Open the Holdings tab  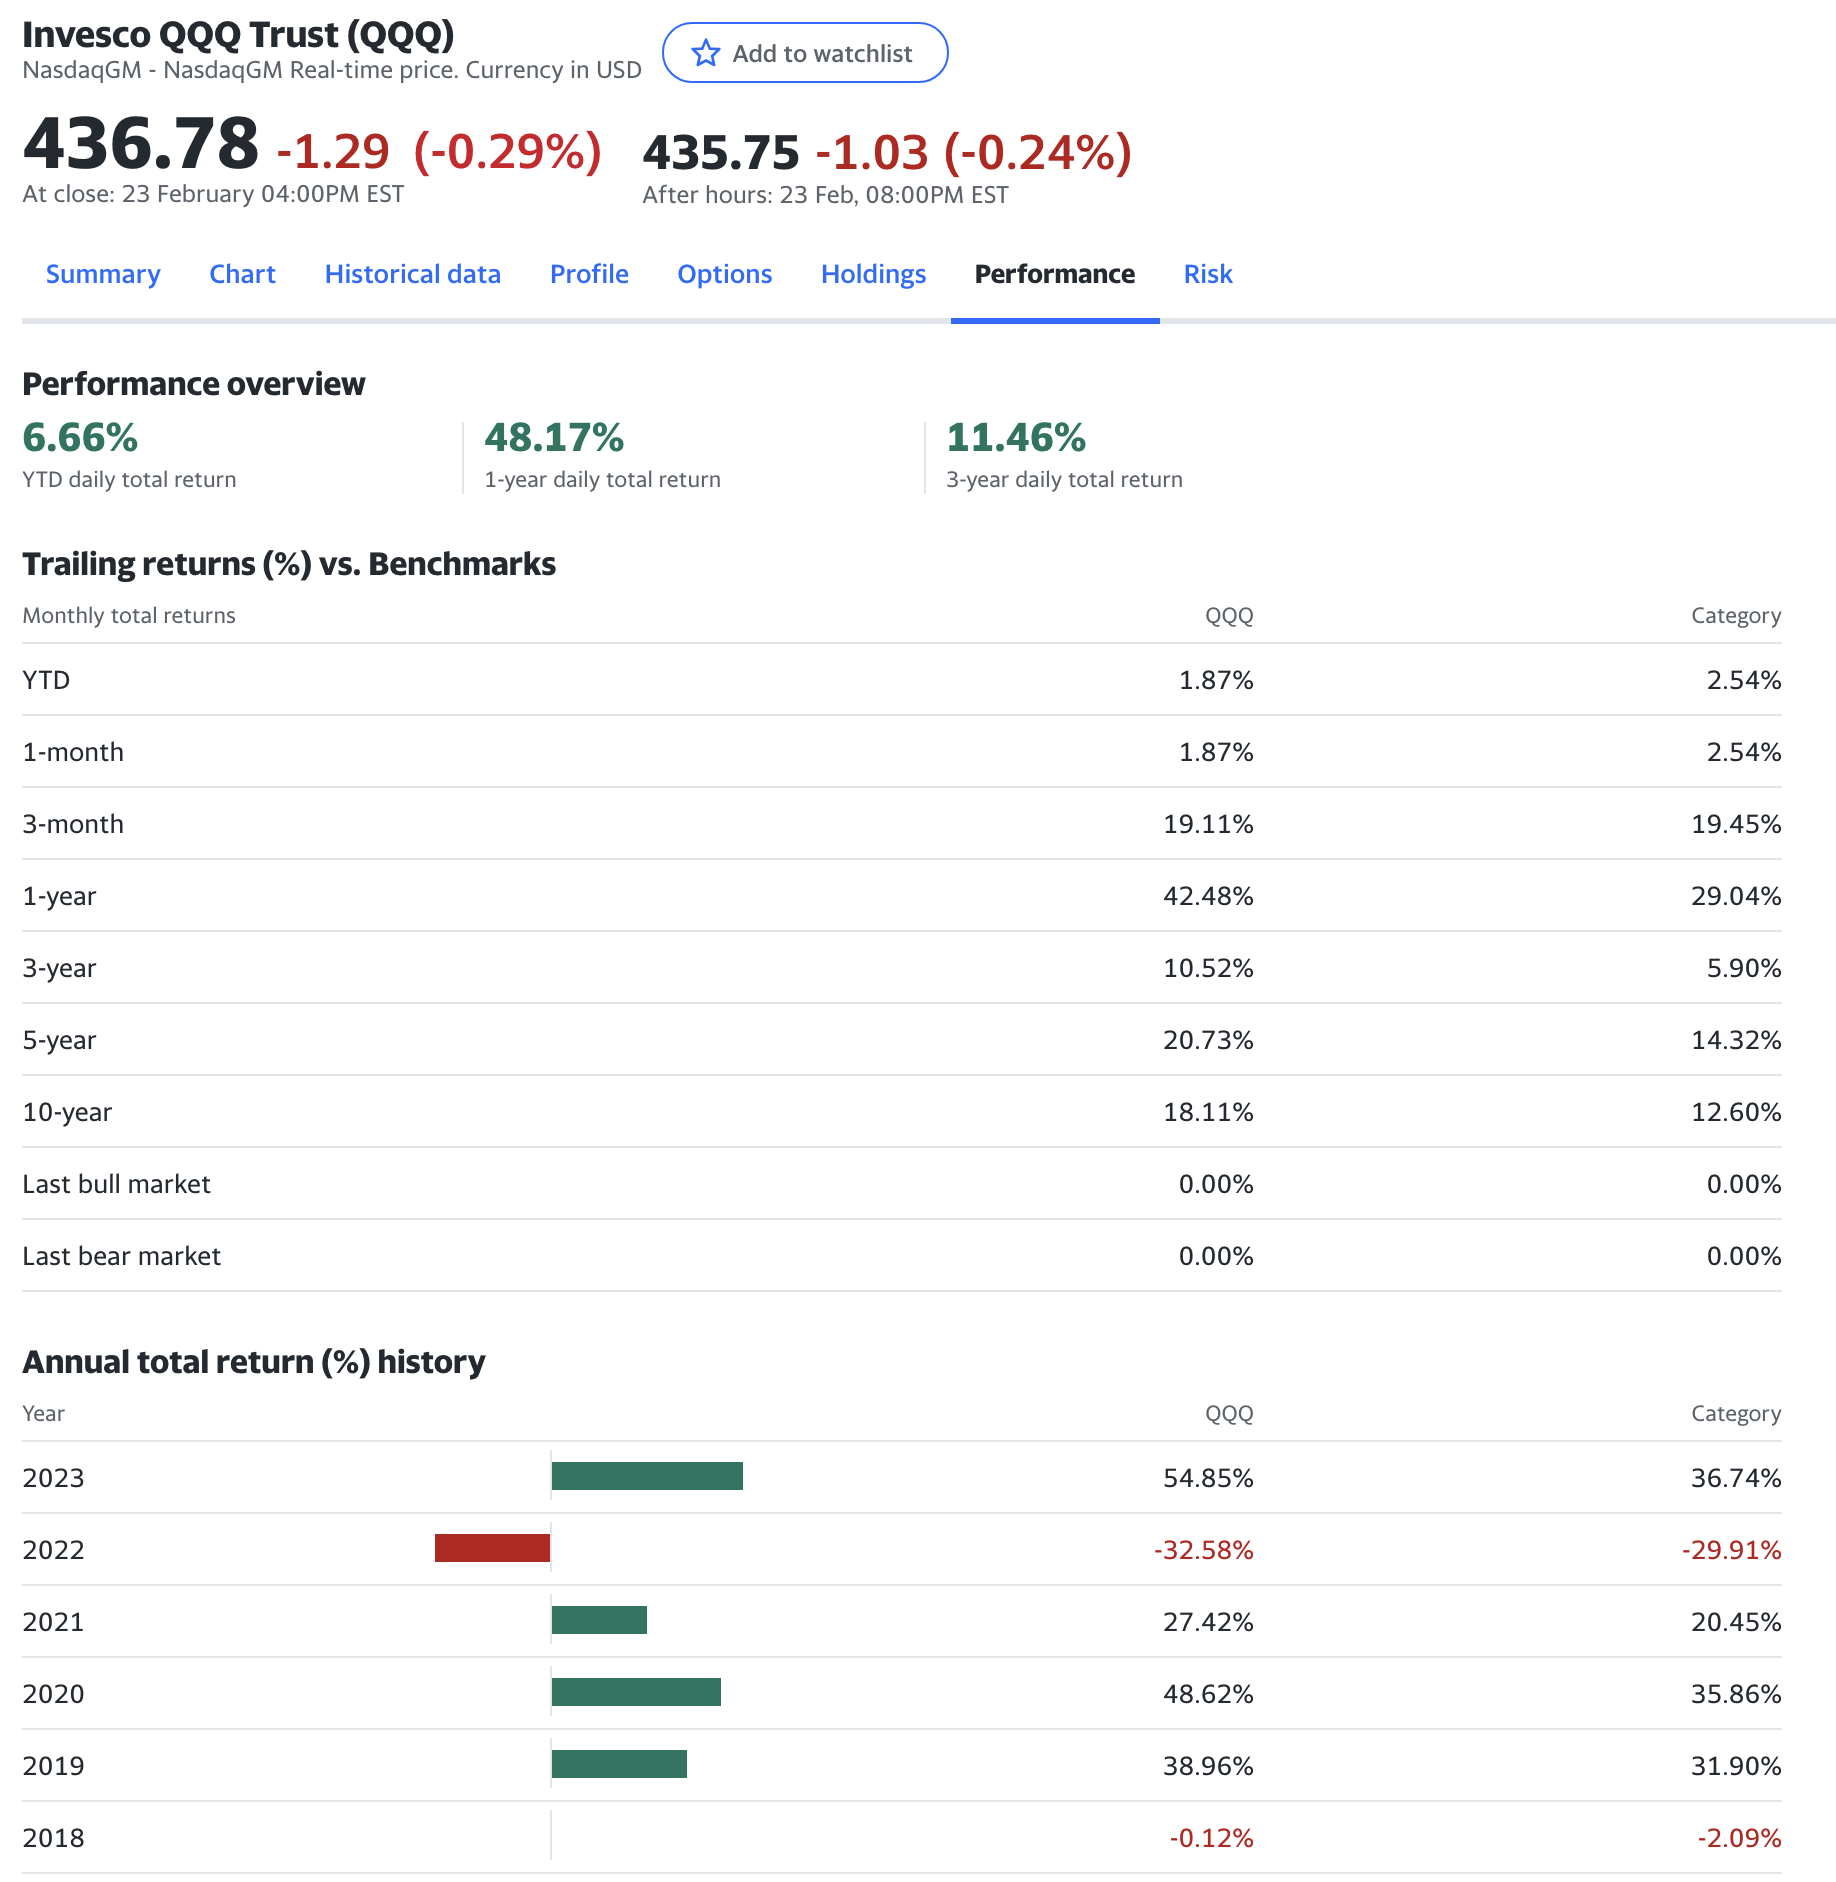coord(873,274)
